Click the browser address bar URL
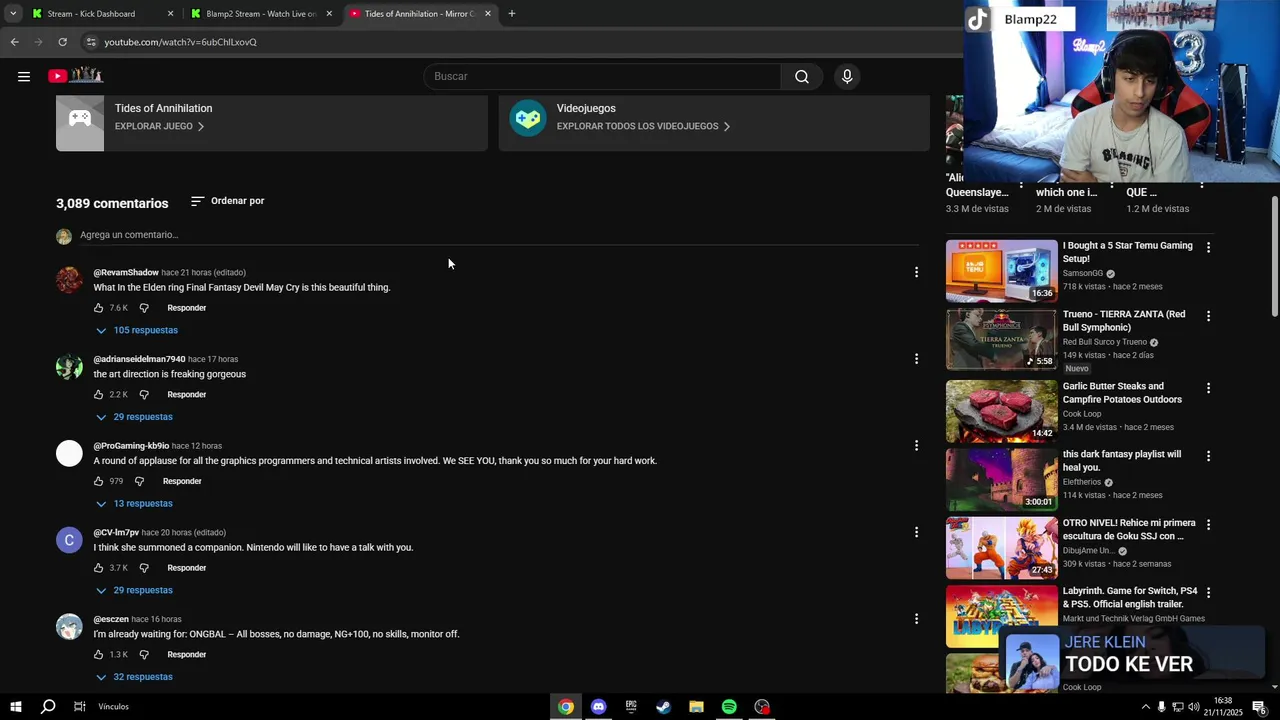Screen dimensions: 1280x720 [x=181, y=42]
